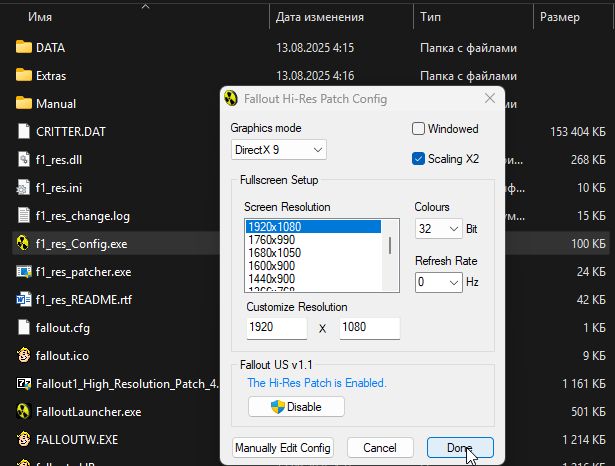The width and height of the screenshot is (615, 466).
Task: Select the Extras folder icon
Action: point(25,75)
